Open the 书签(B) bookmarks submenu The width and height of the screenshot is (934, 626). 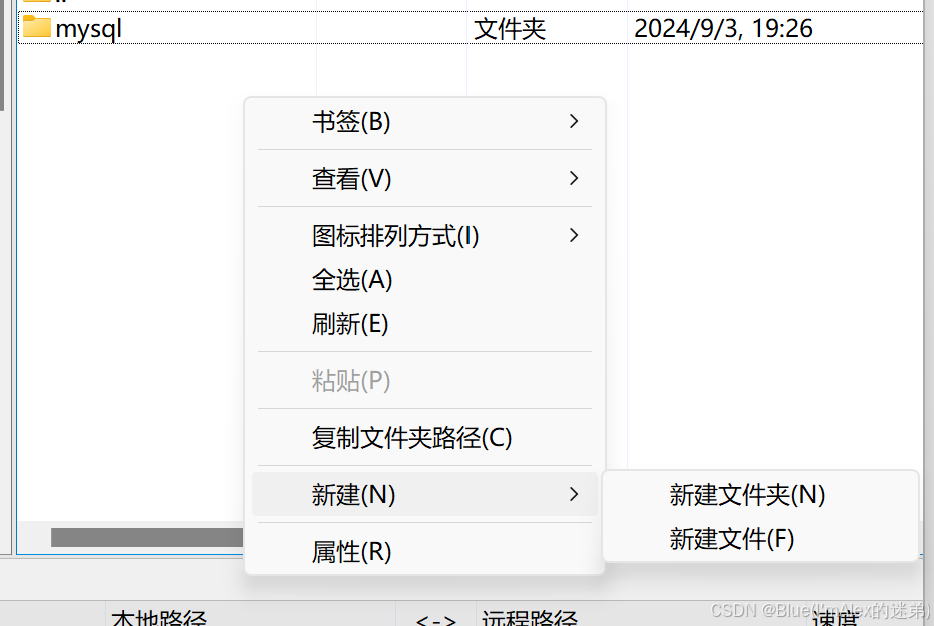pos(425,122)
